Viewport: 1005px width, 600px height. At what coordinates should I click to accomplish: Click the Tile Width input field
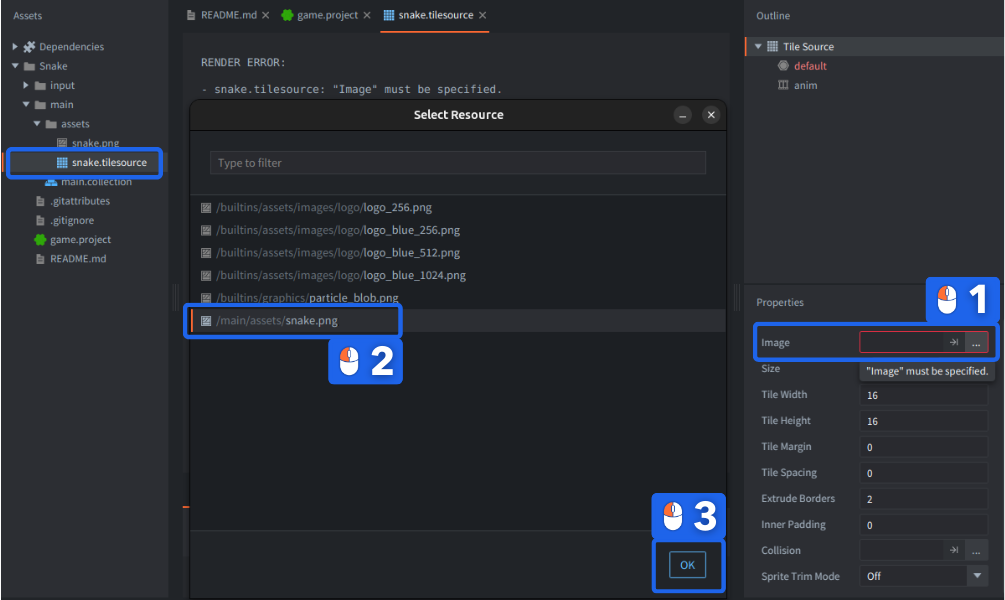pos(923,395)
